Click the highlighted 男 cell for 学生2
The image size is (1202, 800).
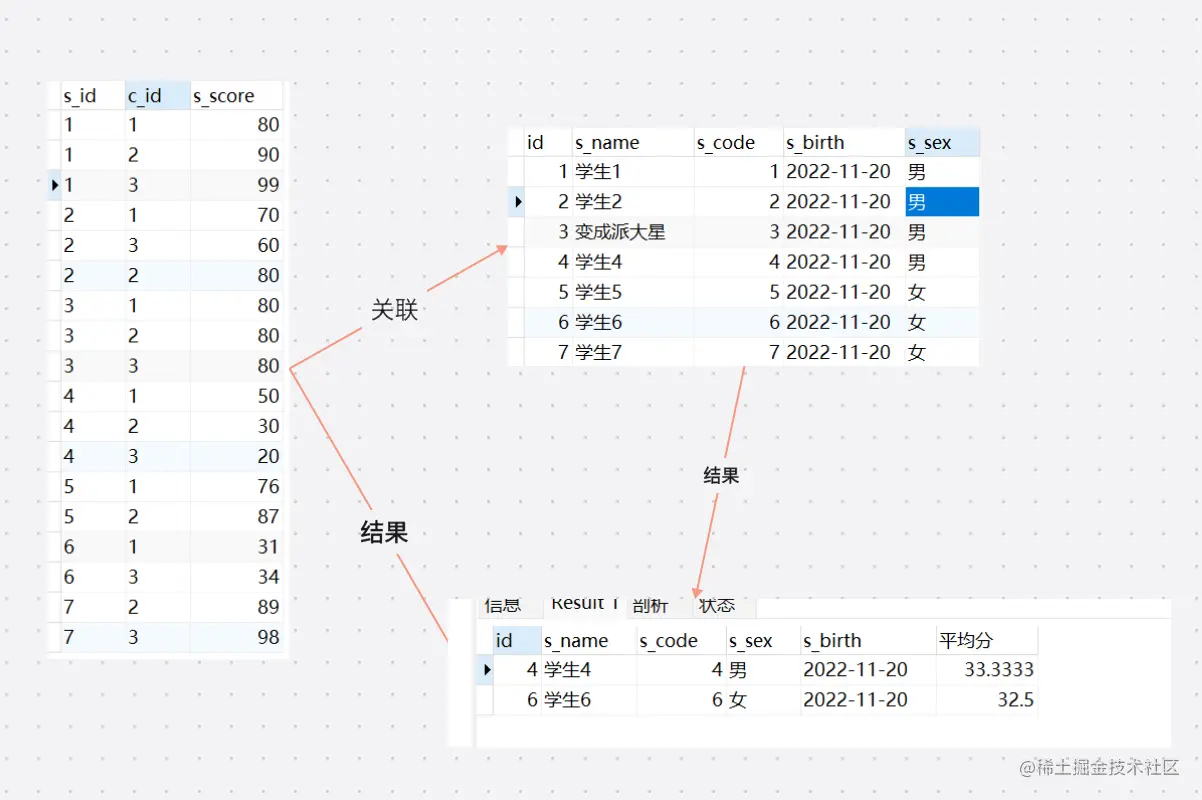click(x=941, y=201)
